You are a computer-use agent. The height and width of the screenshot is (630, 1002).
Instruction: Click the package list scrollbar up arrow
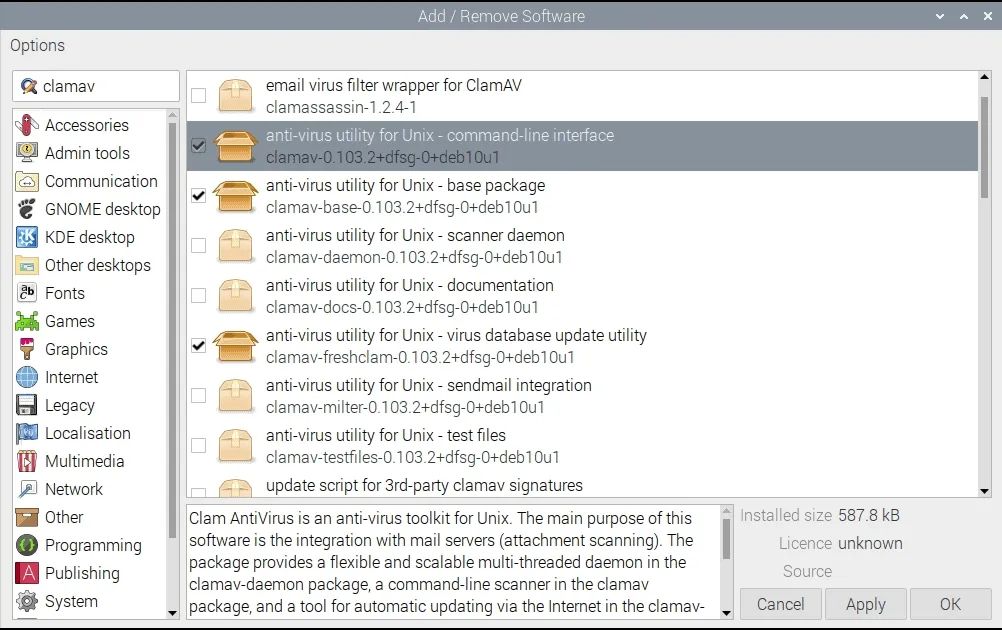coord(984,77)
